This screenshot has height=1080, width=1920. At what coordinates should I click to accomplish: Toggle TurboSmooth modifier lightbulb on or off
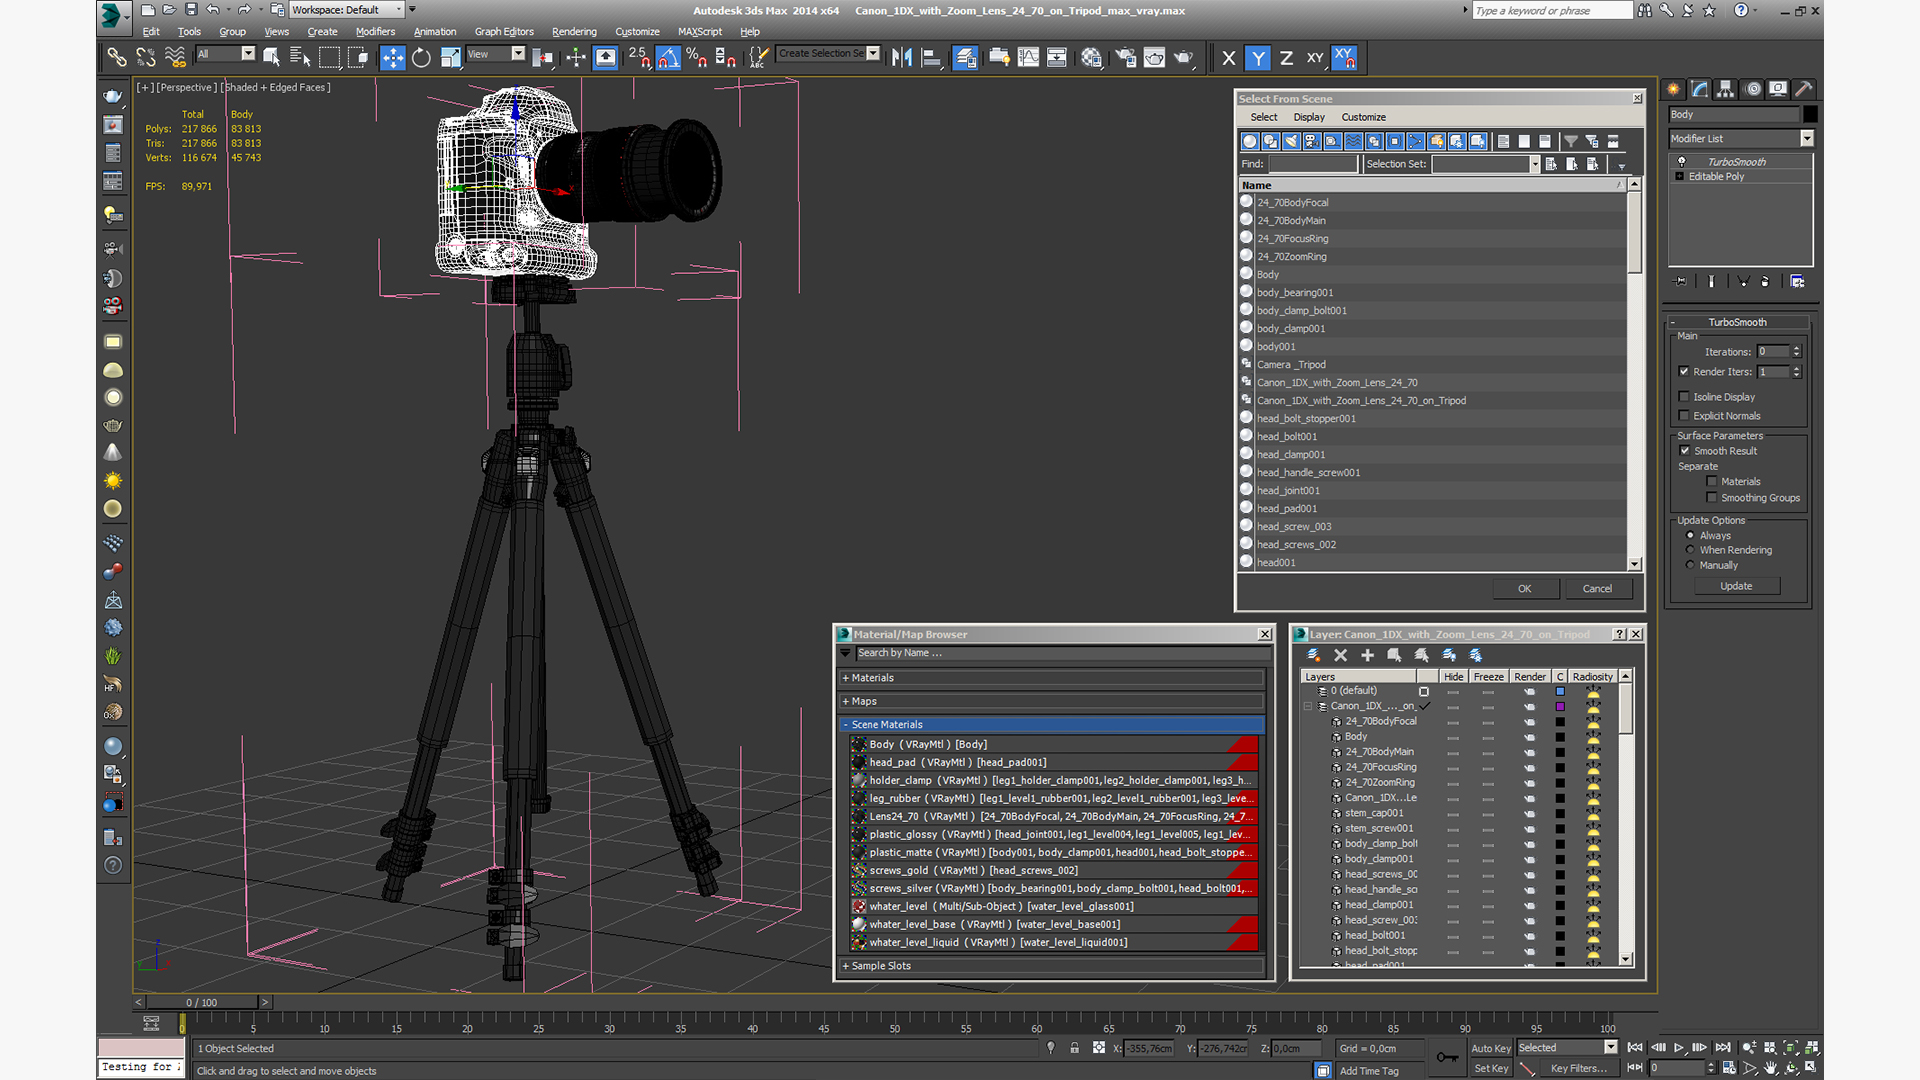1681,161
